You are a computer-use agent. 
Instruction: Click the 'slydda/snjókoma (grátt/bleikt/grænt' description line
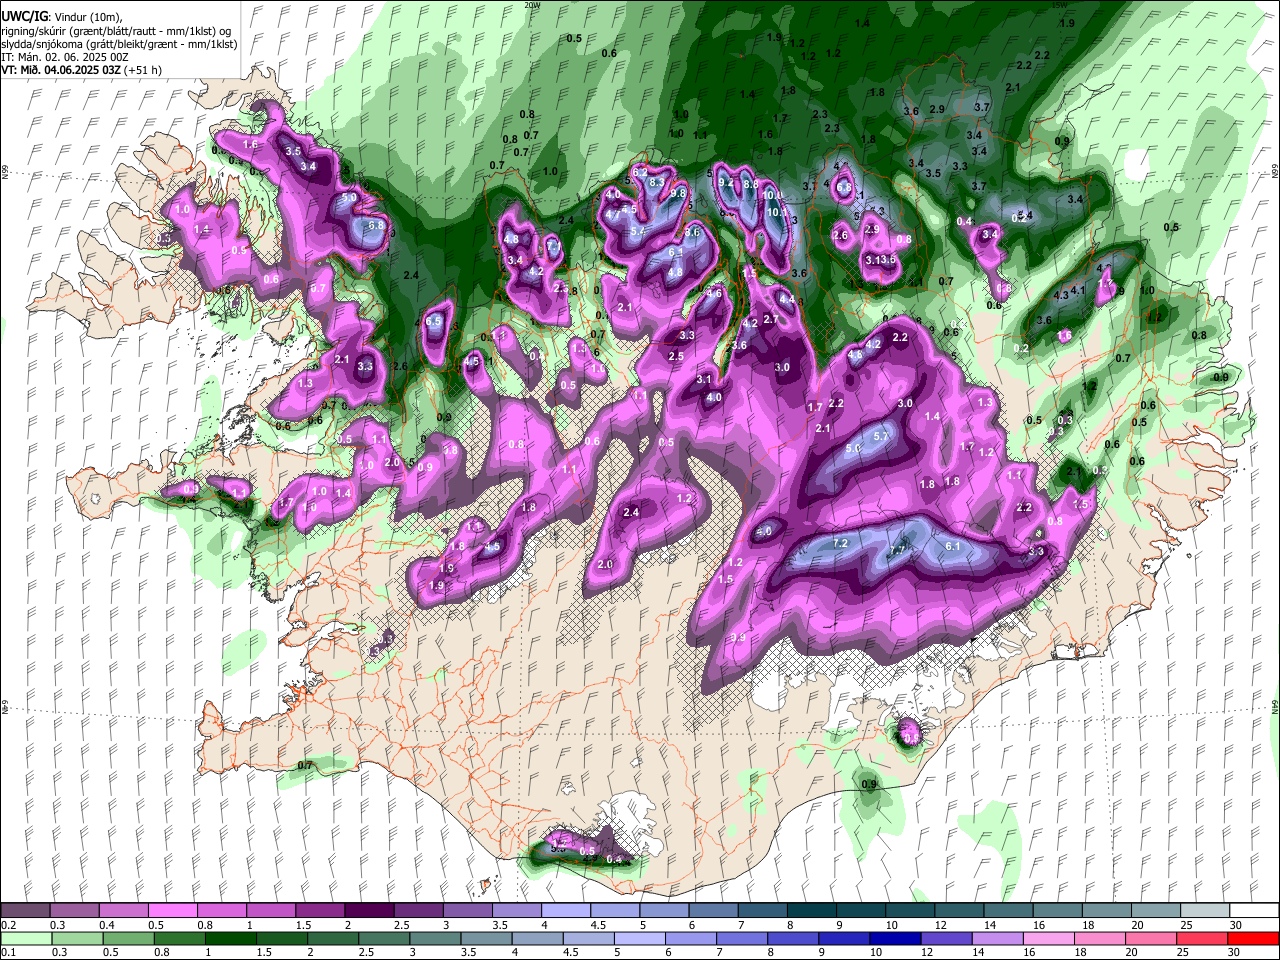pos(119,44)
